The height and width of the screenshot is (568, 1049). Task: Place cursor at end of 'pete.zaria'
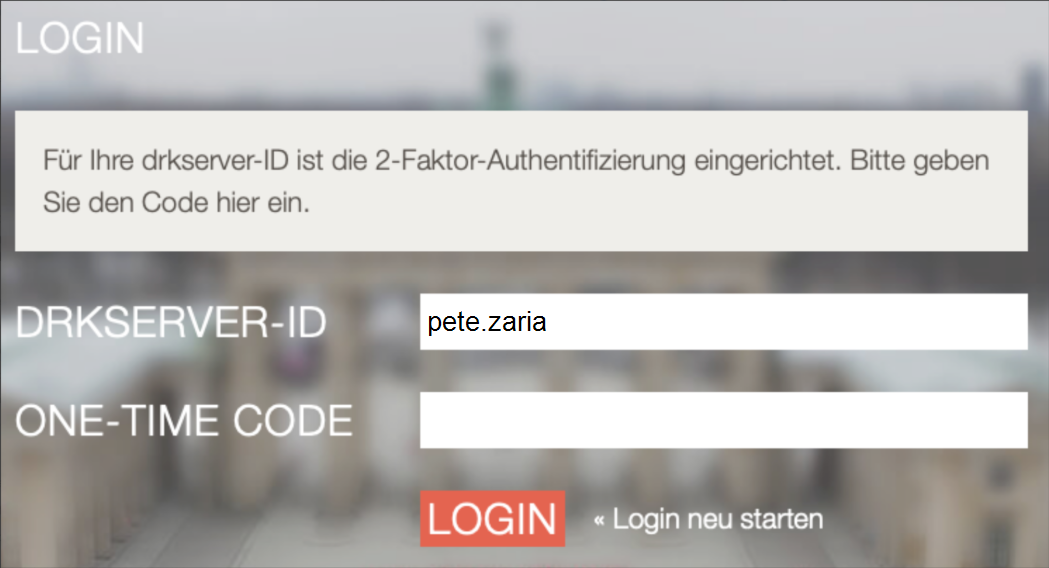pyautogui.click(x=548, y=322)
